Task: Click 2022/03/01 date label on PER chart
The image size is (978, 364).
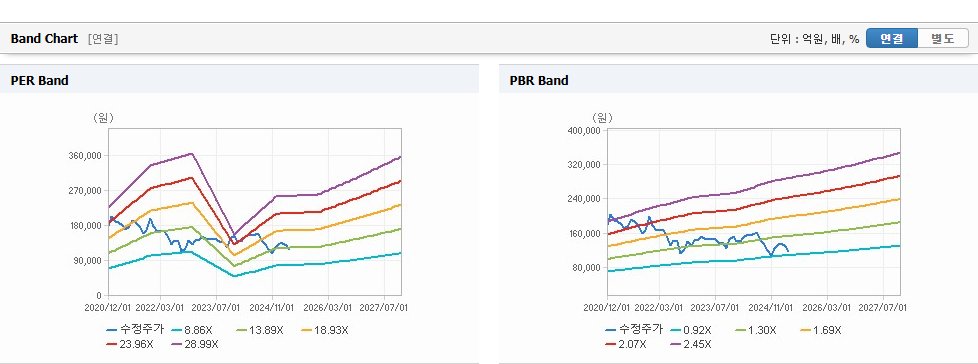Action: (x=160, y=307)
